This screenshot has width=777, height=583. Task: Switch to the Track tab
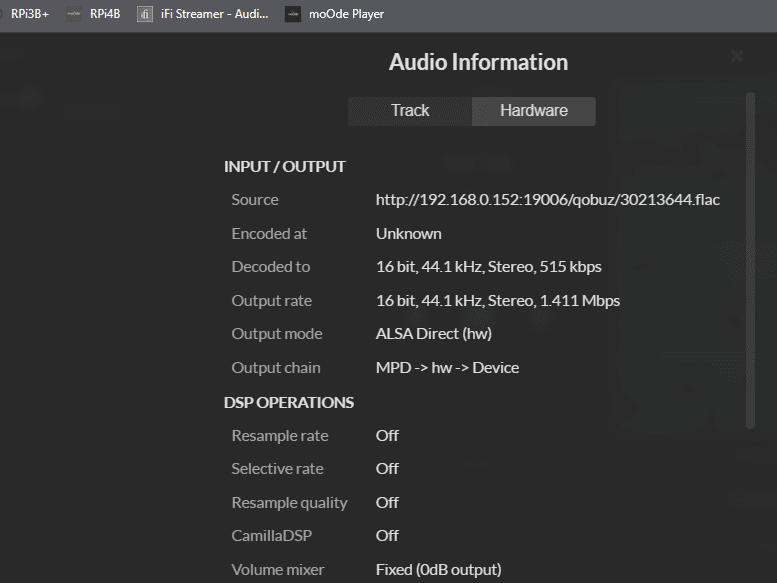pos(410,111)
